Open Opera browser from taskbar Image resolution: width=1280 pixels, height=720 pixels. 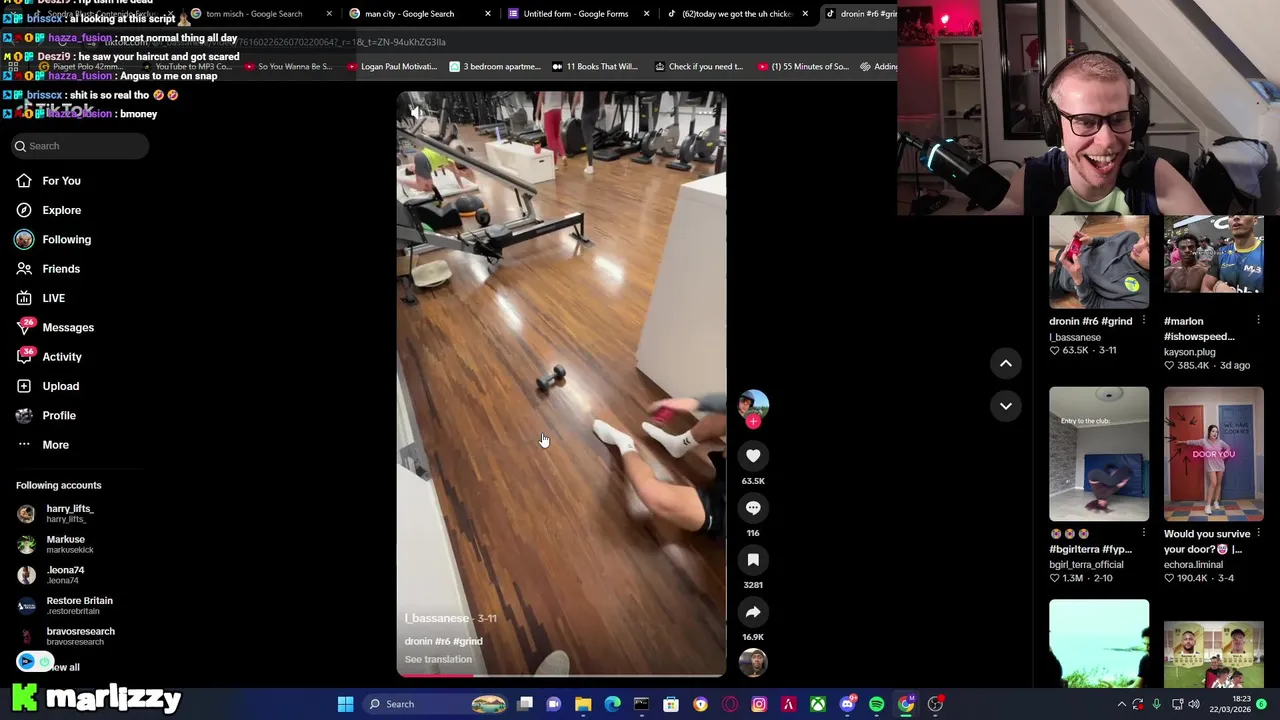(x=729, y=704)
